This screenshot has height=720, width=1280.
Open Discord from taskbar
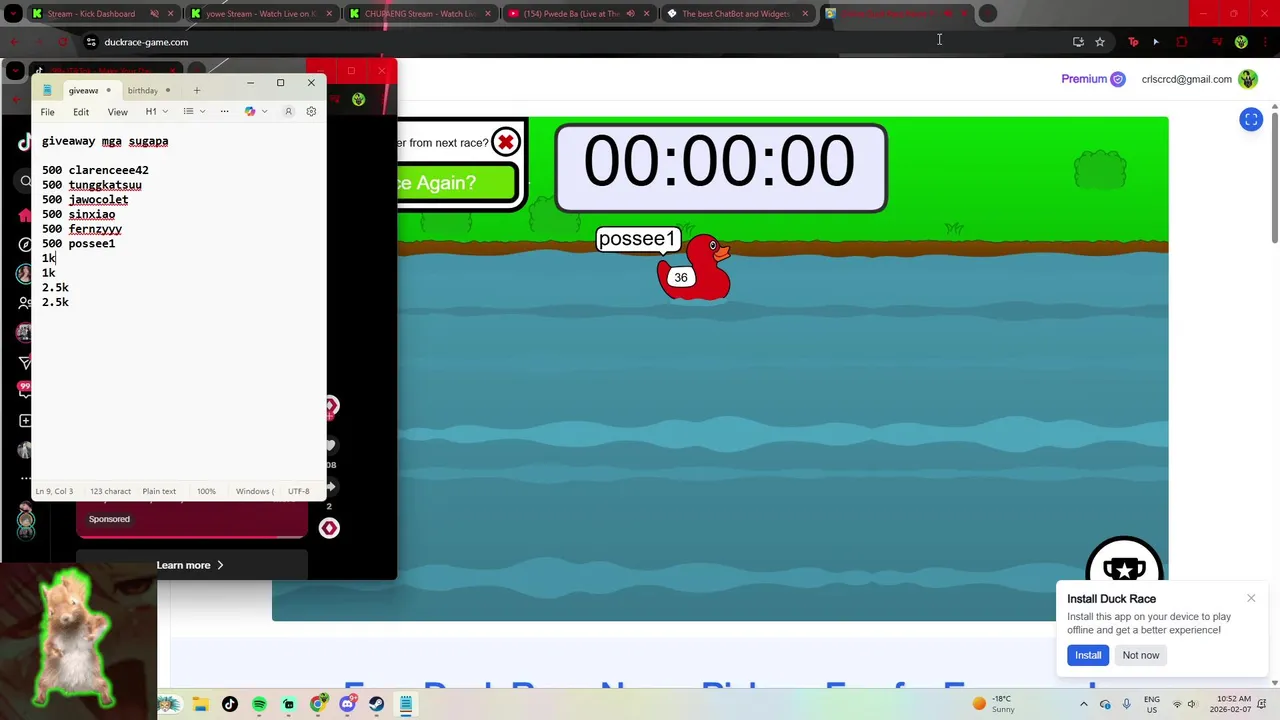tap(347, 704)
